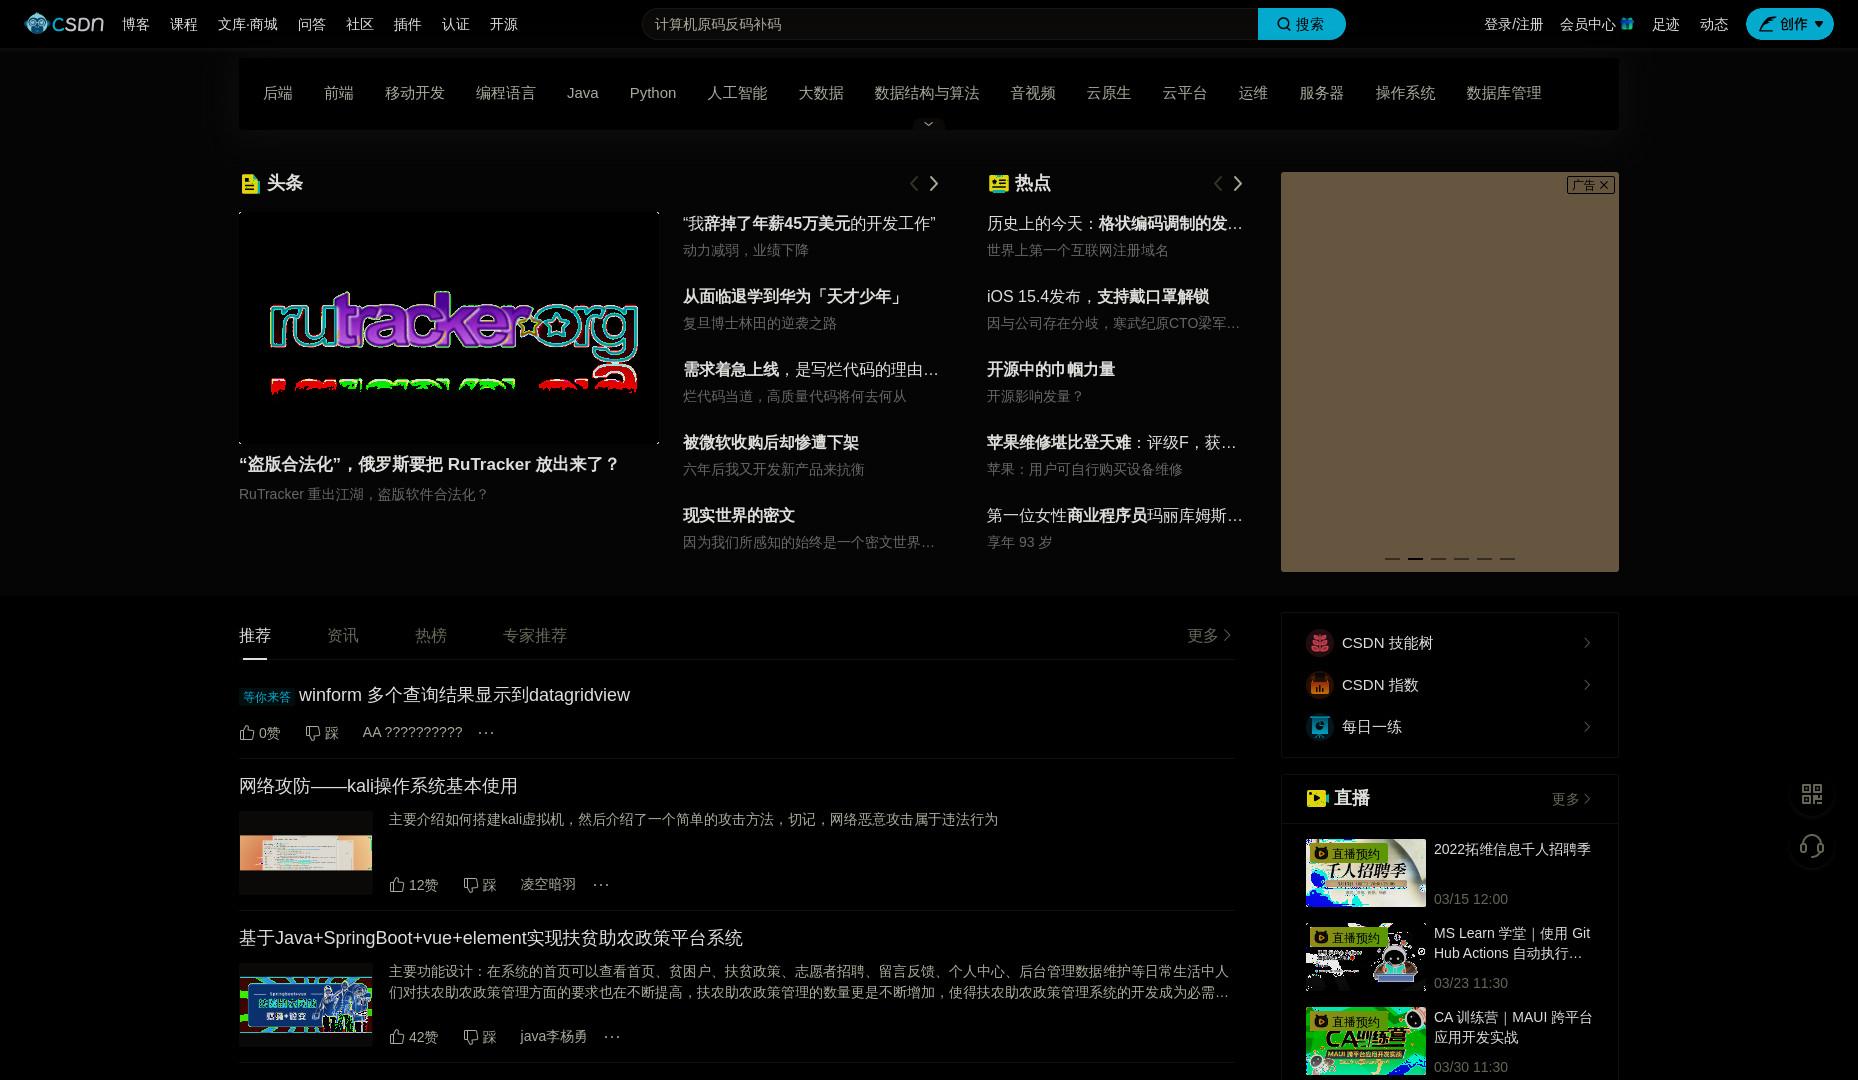Switch to the 专家推荐 tab
Viewport: 1858px width, 1080px height.
pos(535,635)
